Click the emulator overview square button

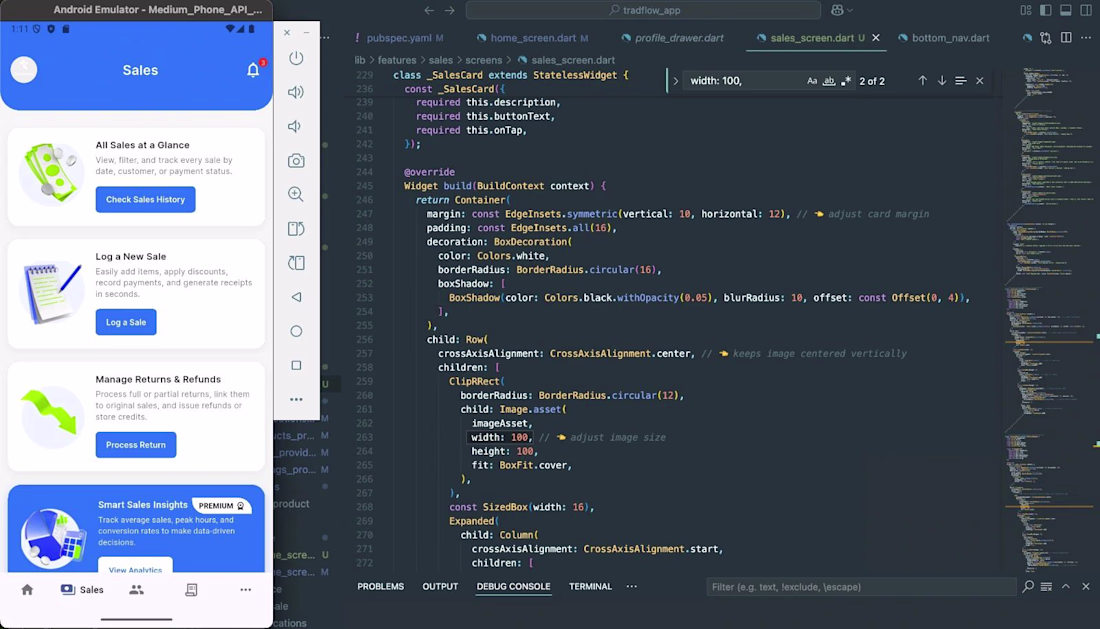tap(296, 365)
